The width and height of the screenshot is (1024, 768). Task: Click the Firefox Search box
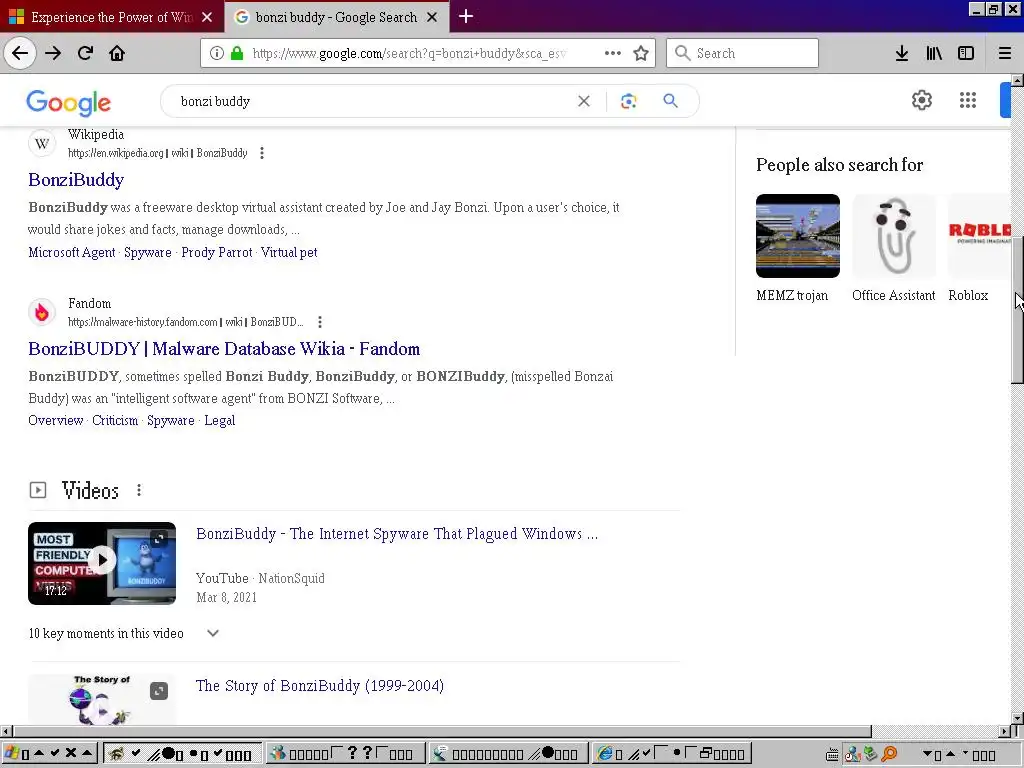pos(743,53)
